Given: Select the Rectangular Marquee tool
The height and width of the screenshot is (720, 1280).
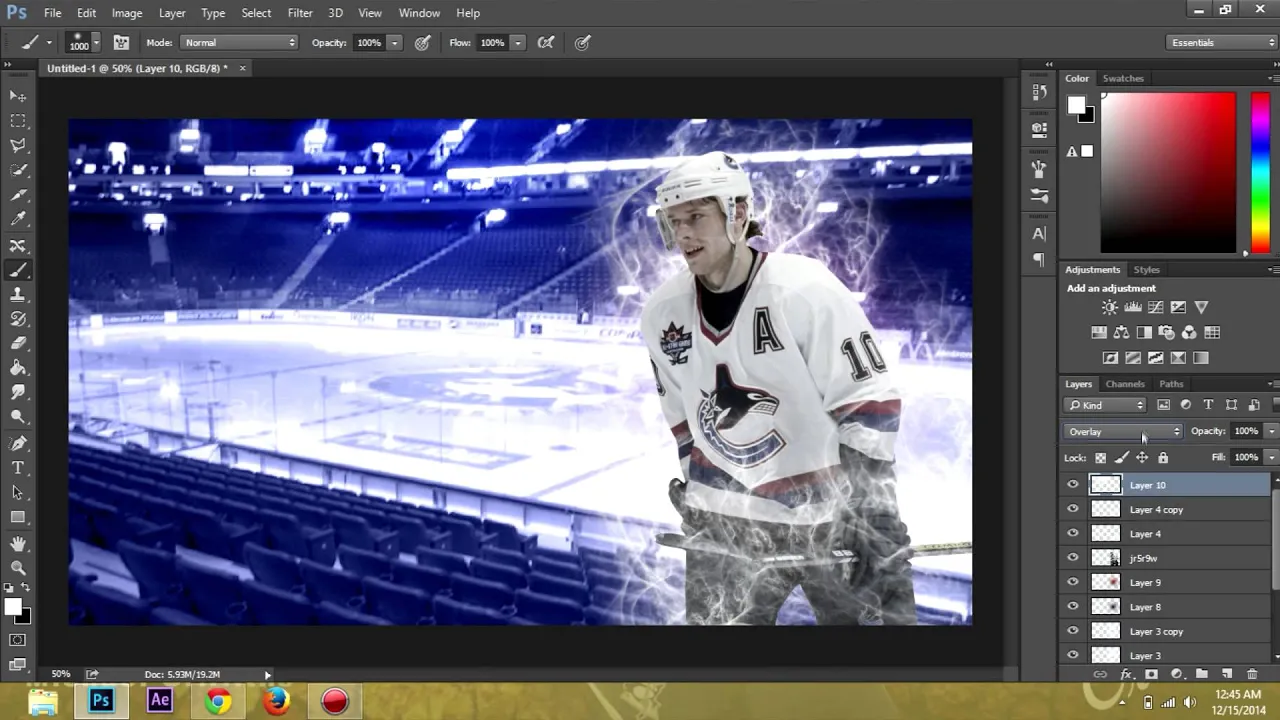Looking at the screenshot, I should 18,121.
